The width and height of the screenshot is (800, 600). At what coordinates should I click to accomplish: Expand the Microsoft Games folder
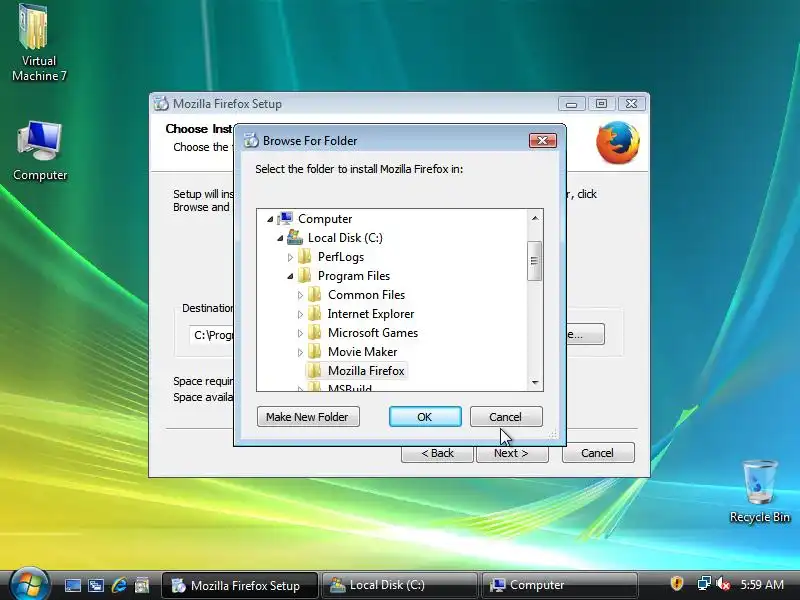(301, 333)
